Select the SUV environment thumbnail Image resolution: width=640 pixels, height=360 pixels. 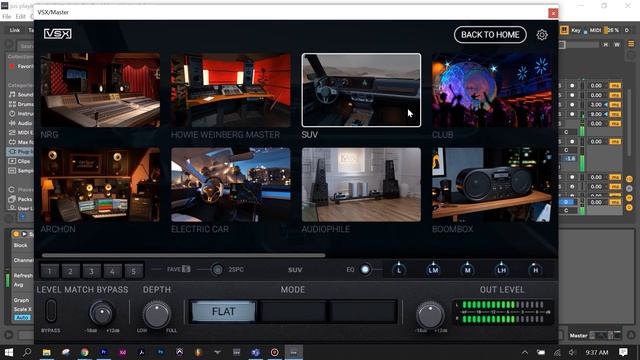(361, 90)
